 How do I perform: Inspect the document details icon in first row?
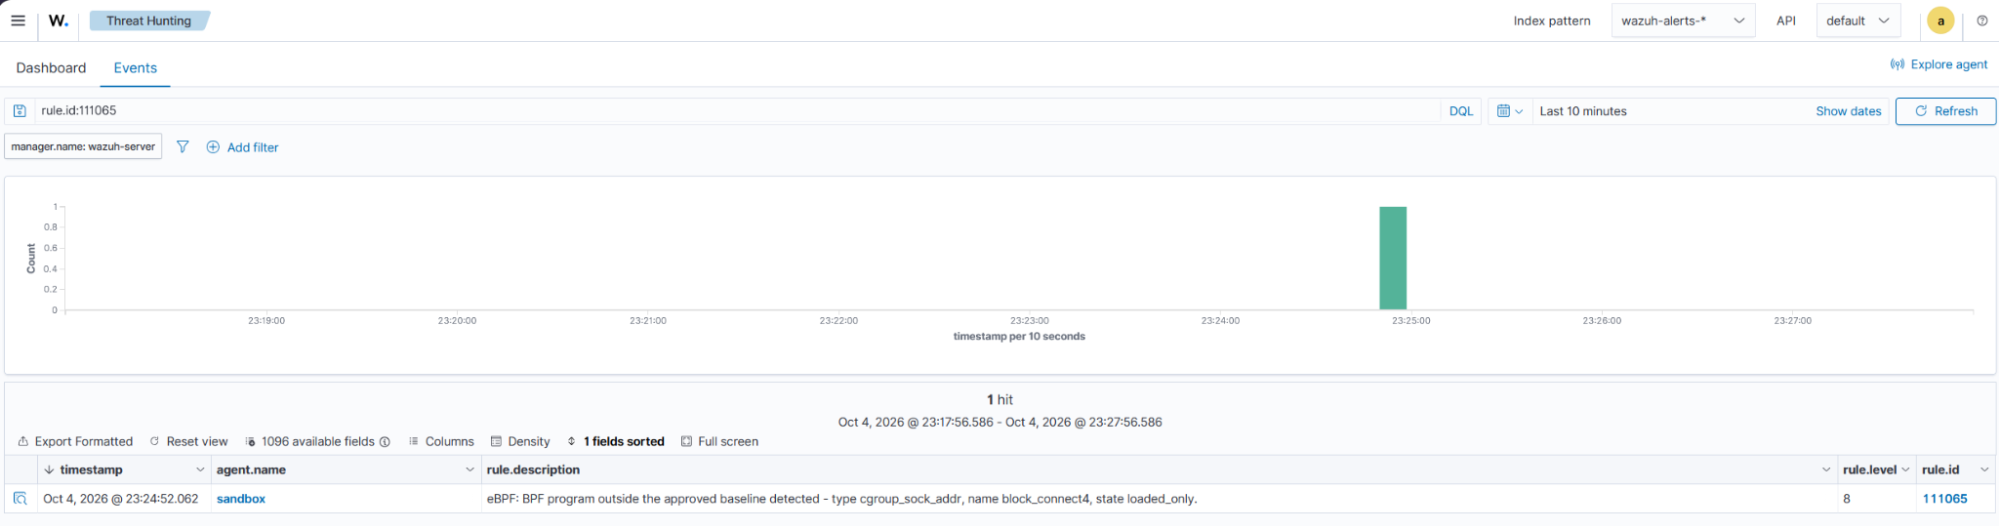coord(20,498)
